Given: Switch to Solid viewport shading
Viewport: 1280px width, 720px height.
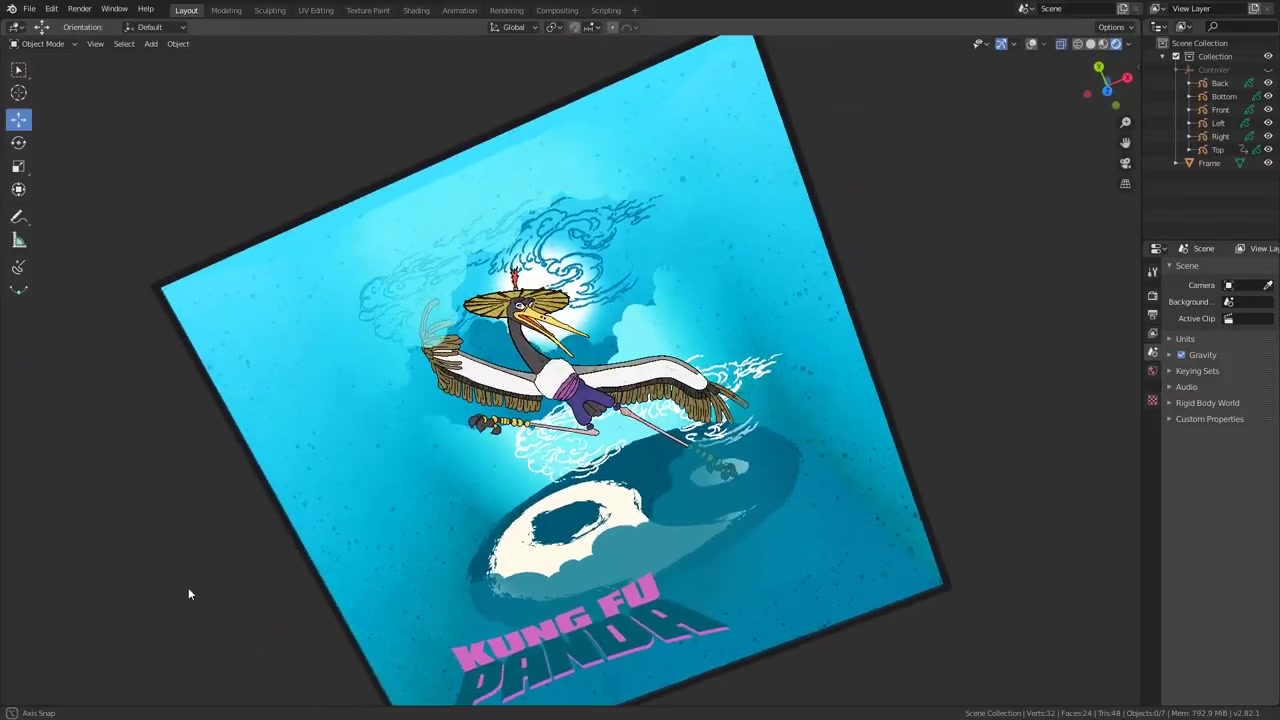Looking at the screenshot, I should click(1090, 44).
